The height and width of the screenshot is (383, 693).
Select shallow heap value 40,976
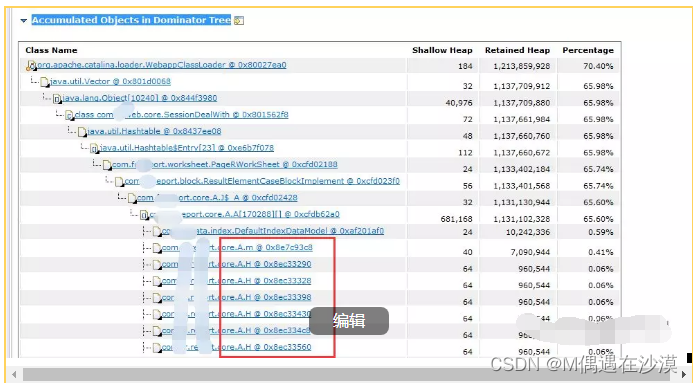click(x=459, y=102)
